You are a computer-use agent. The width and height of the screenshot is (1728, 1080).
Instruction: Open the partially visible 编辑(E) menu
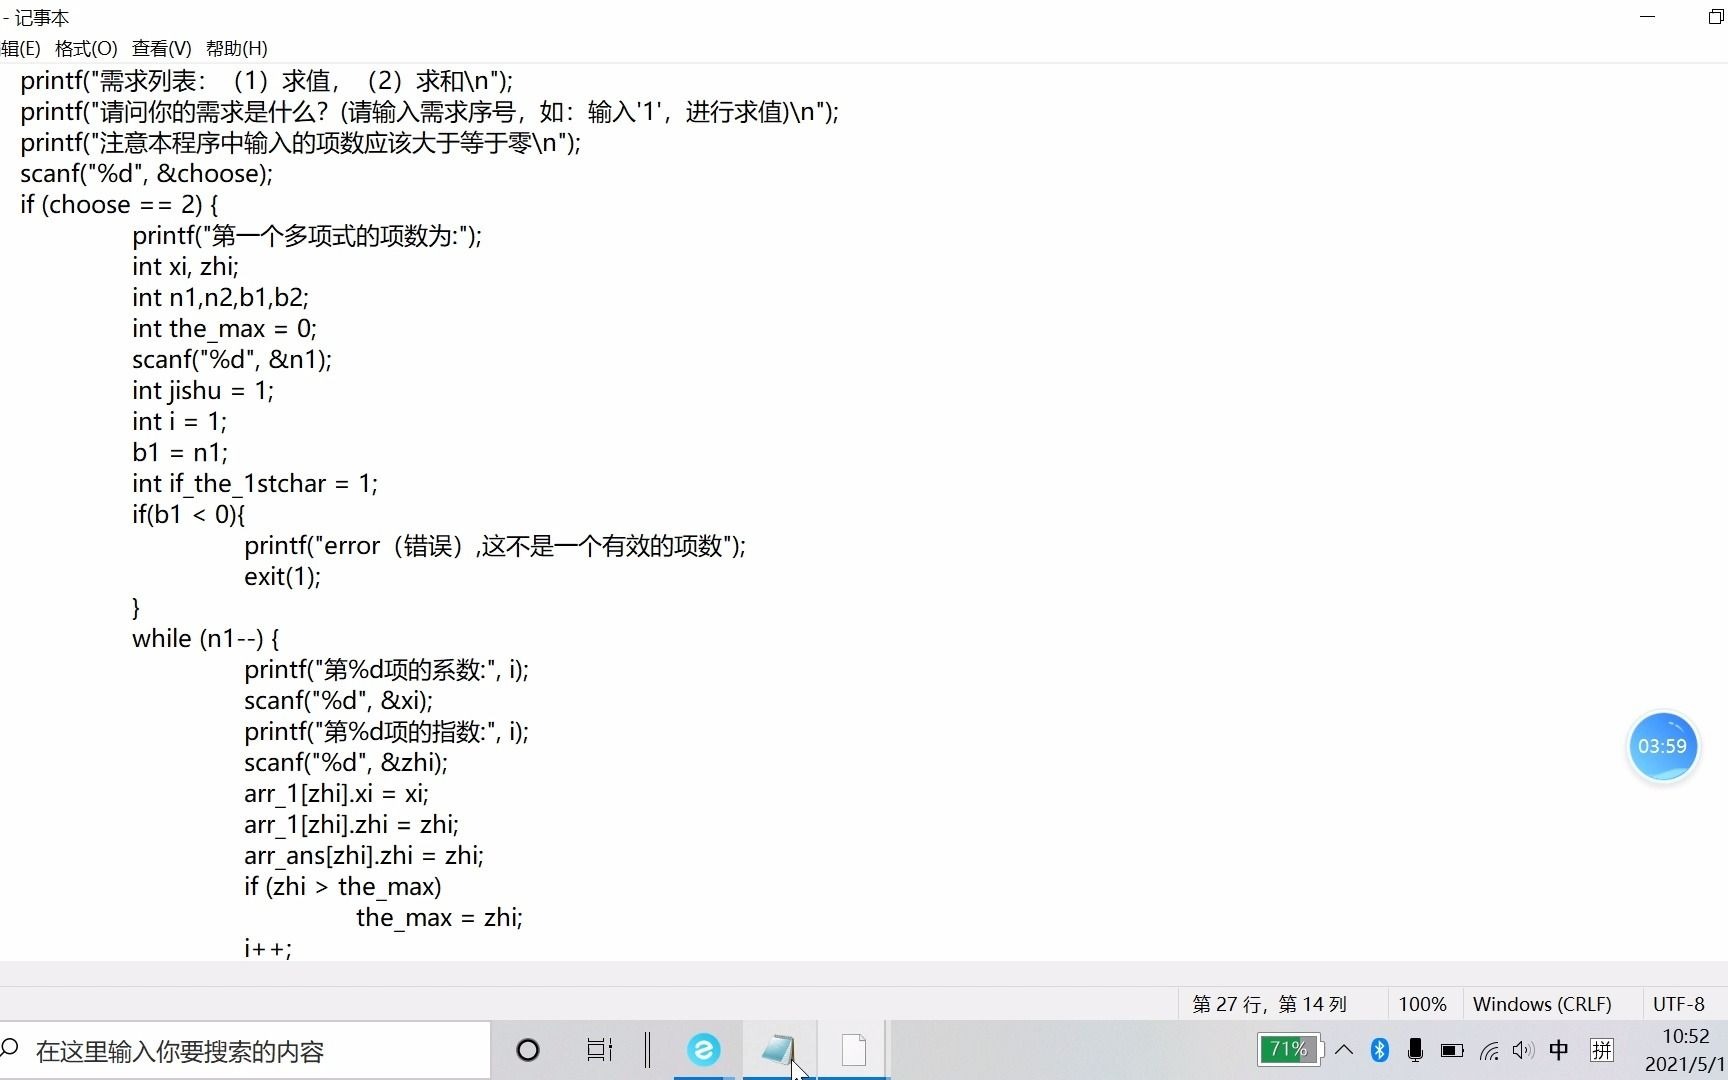click(20, 48)
